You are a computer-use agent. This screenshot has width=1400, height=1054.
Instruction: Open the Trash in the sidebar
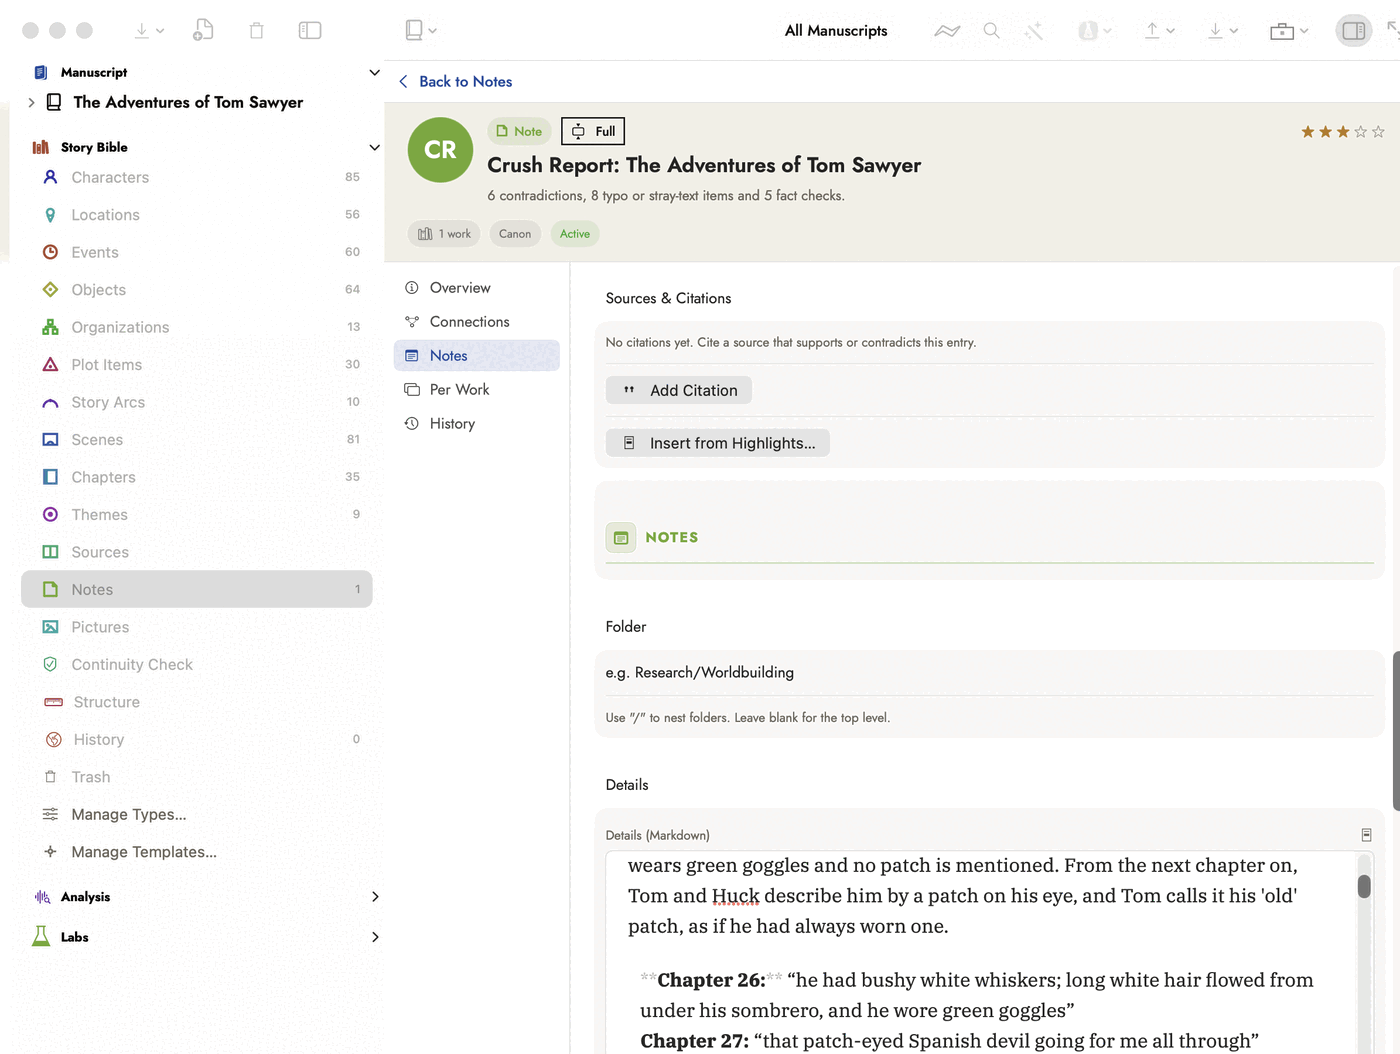click(x=196, y=777)
